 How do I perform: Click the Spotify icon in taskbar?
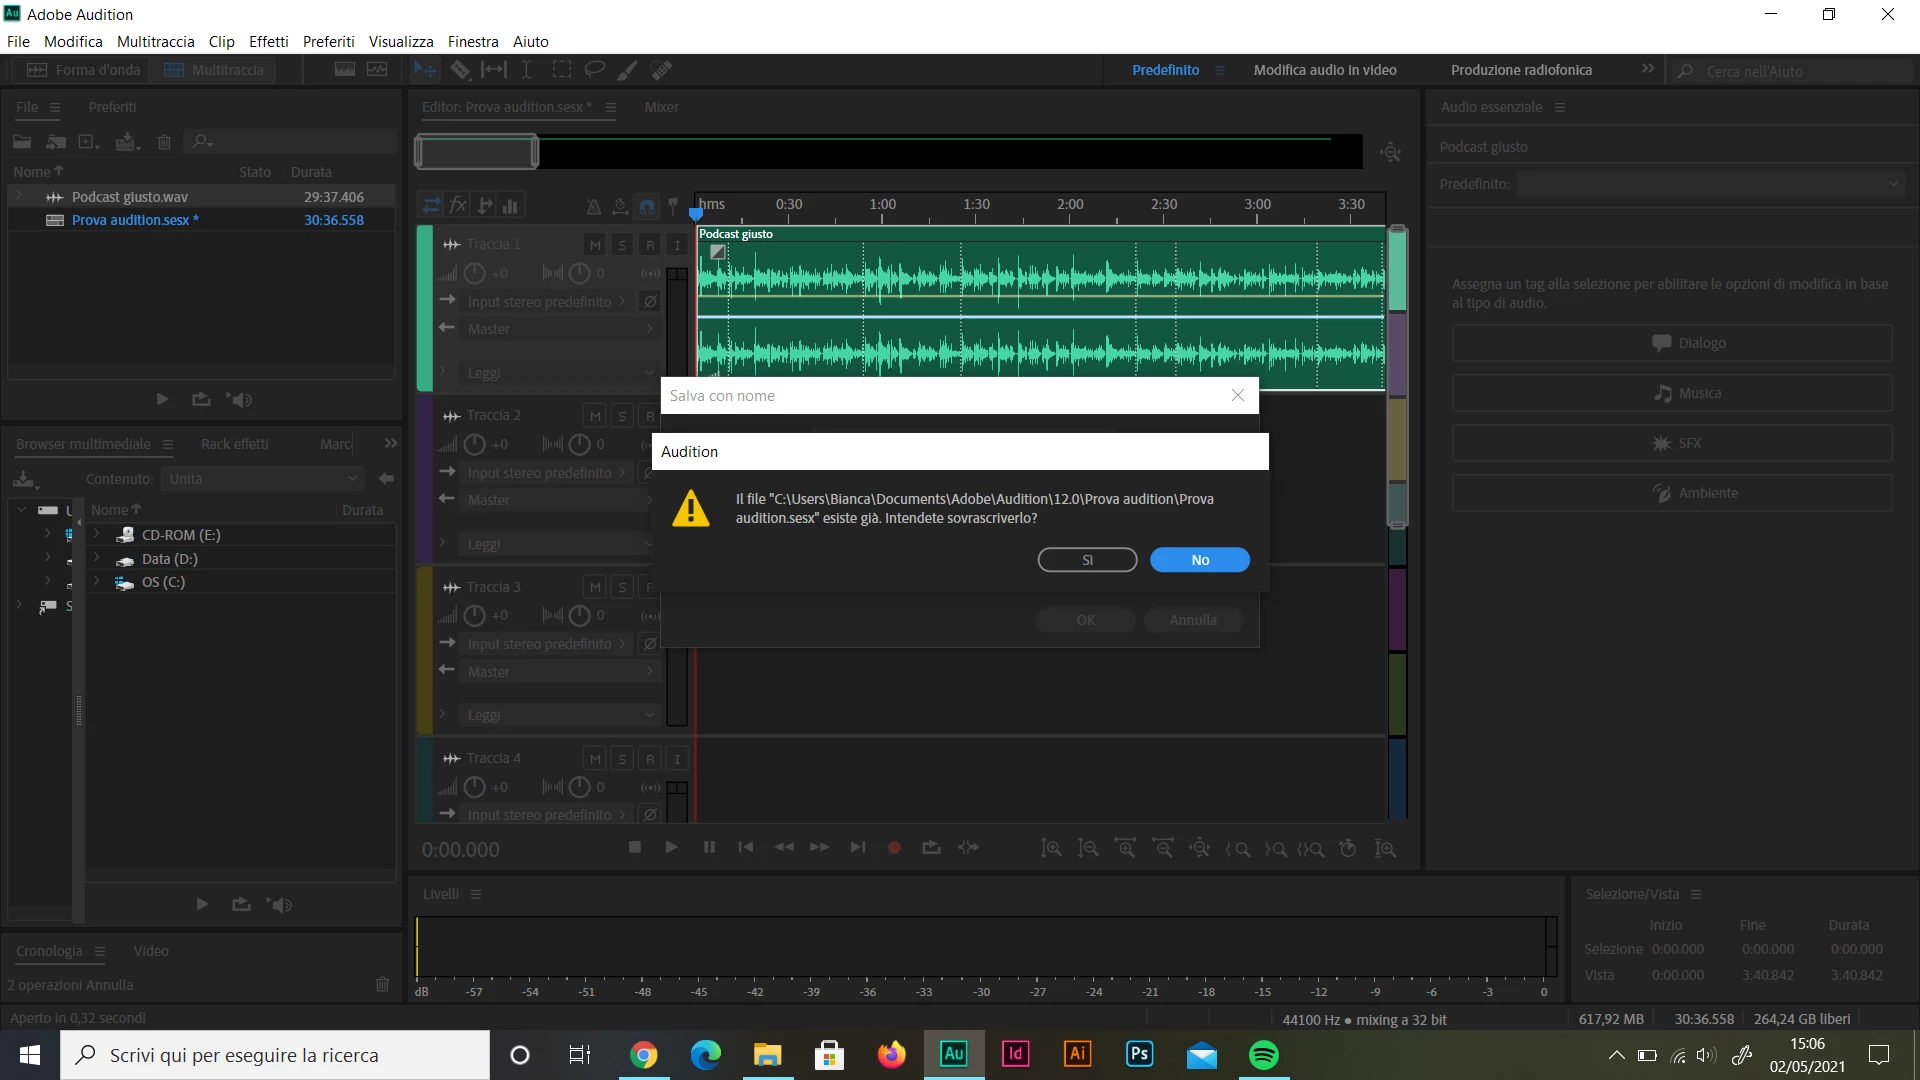tap(1264, 1055)
